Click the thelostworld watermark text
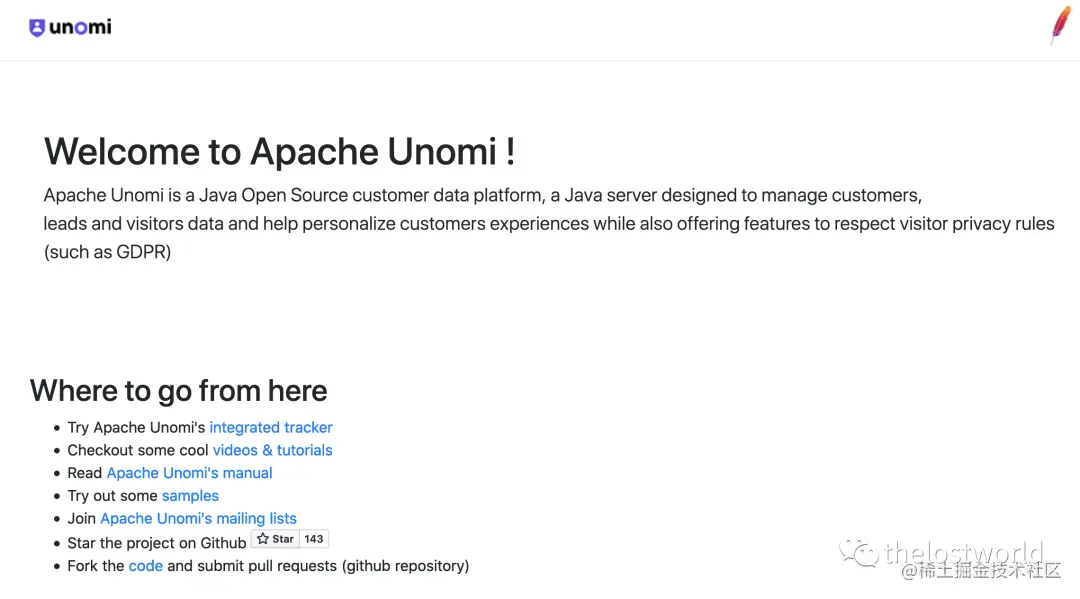 [963, 553]
